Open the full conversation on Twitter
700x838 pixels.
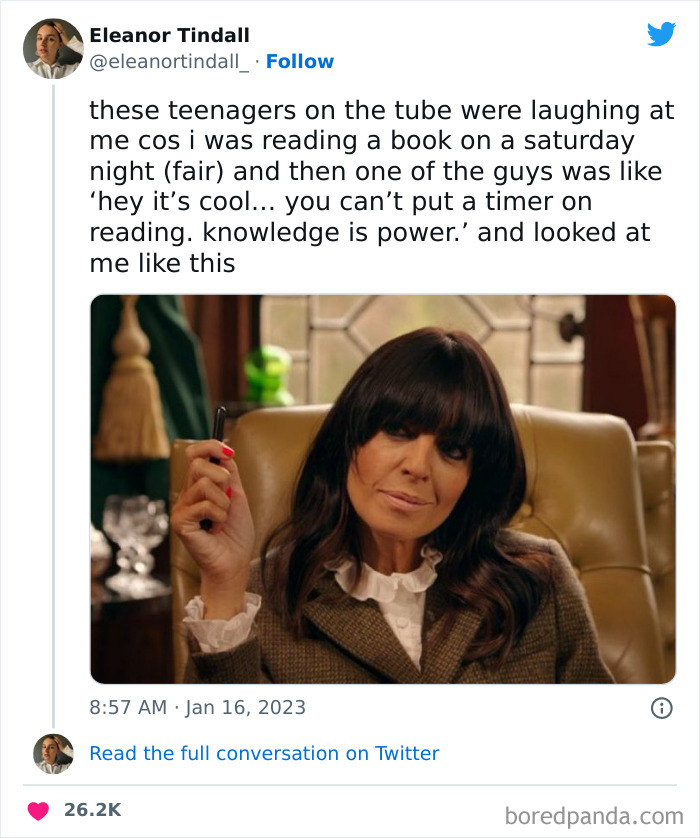pos(265,753)
